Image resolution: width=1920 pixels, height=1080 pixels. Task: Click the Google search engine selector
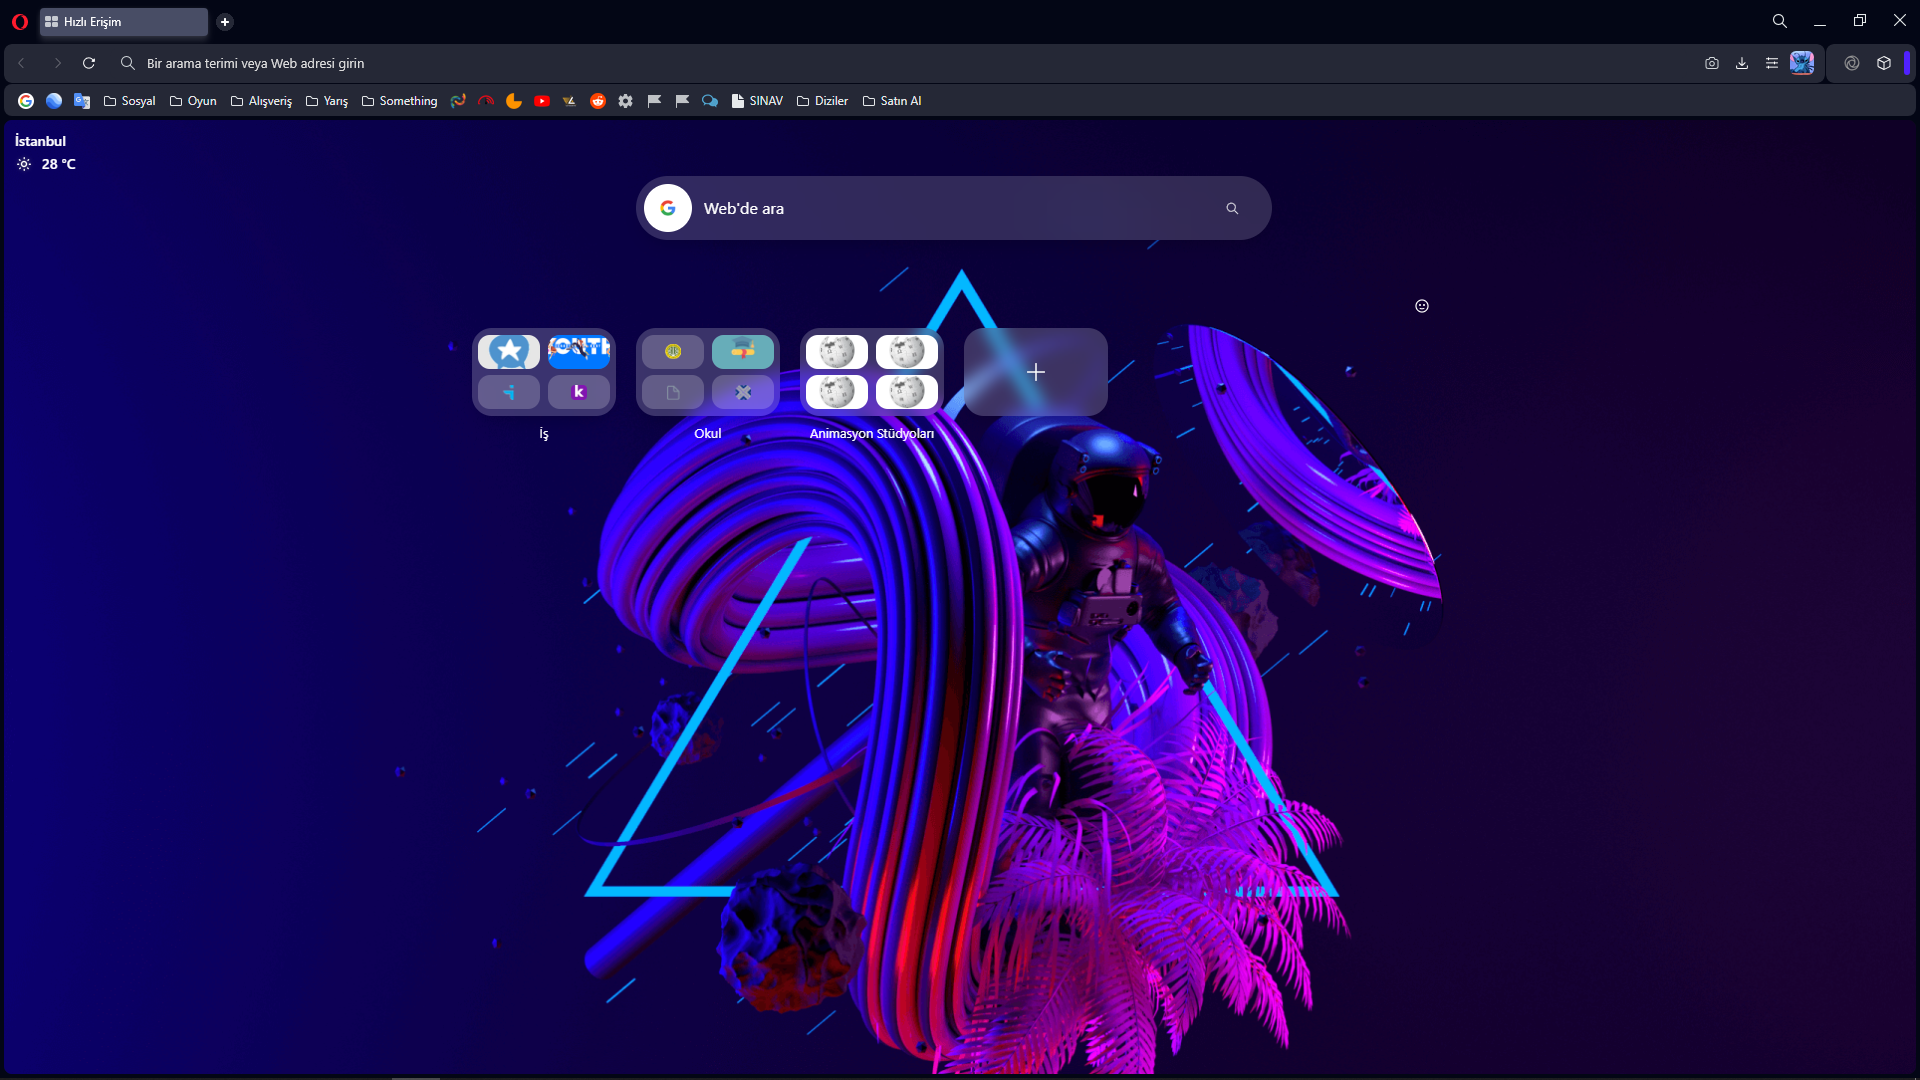(x=668, y=208)
